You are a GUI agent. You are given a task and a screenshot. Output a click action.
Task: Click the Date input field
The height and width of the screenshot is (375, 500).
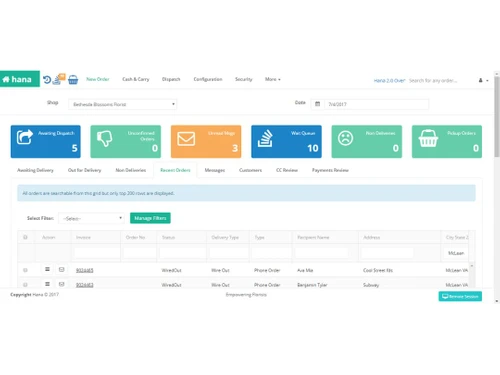coord(376,104)
